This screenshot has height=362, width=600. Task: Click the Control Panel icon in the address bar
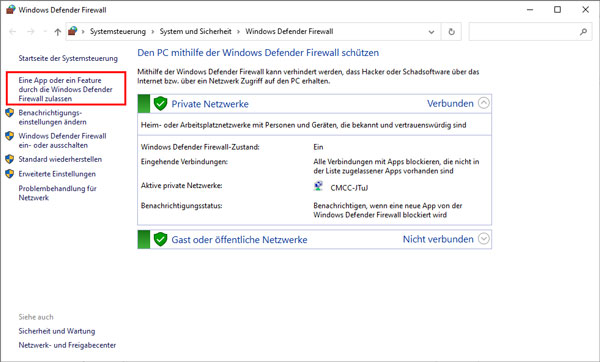pyautogui.click(x=73, y=31)
